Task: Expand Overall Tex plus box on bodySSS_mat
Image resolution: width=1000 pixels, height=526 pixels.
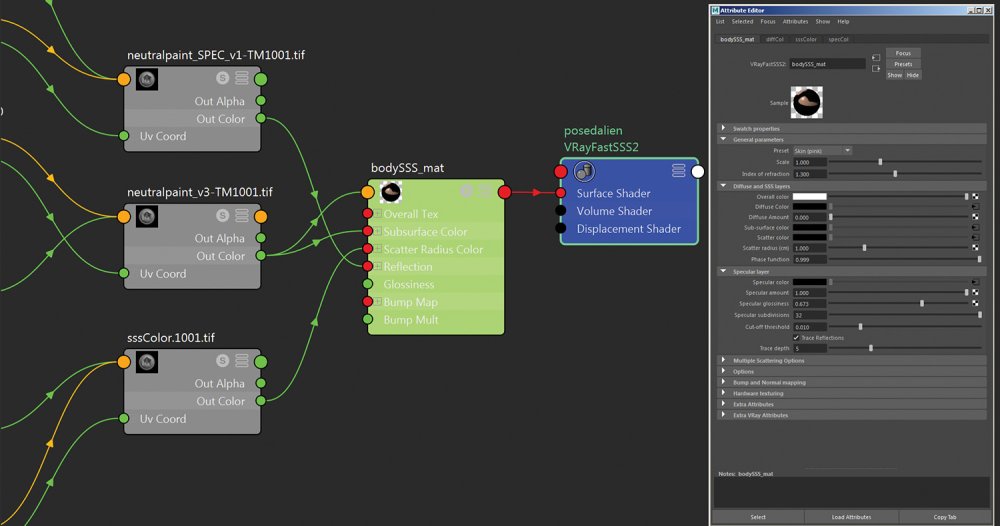Action: pyautogui.click(x=378, y=214)
